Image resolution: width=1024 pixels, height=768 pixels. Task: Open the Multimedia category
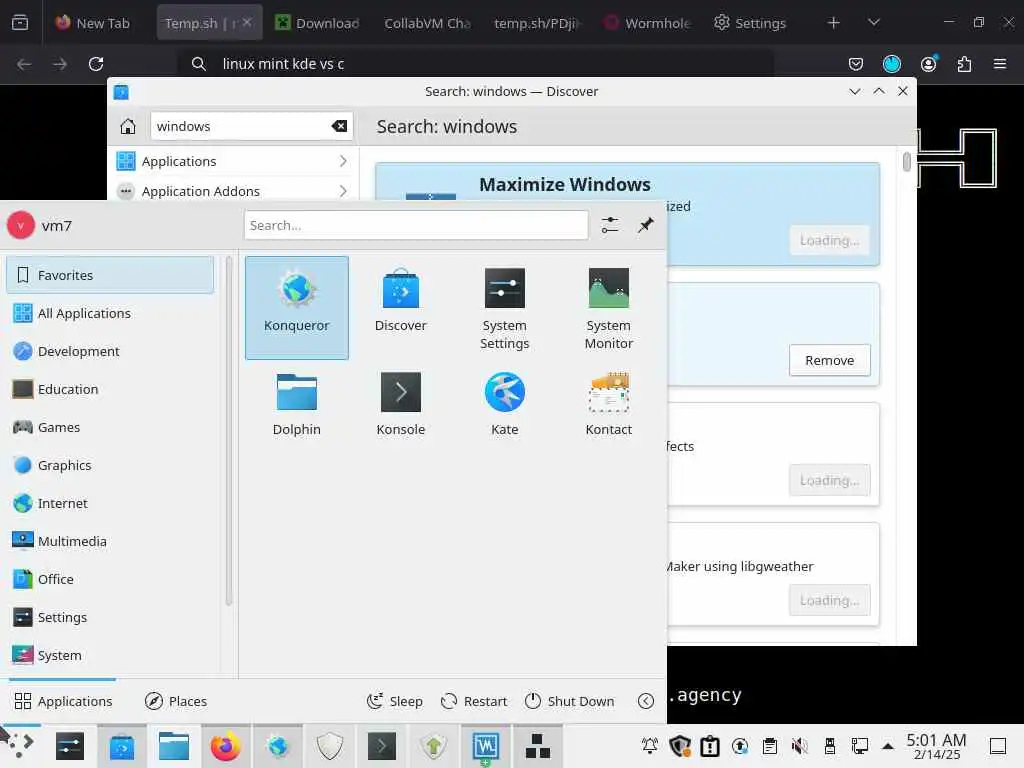pyautogui.click(x=110, y=541)
